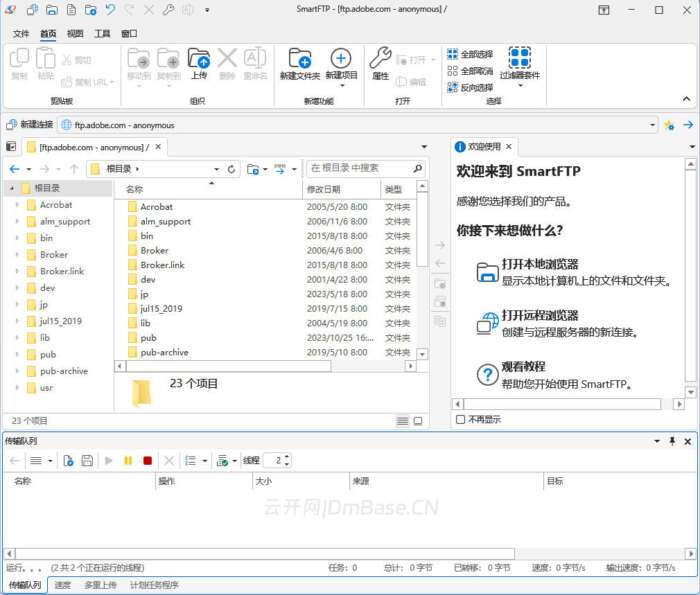Select the jul15_2019 folder in file list
The width and height of the screenshot is (700, 595).
tap(161, 308)
